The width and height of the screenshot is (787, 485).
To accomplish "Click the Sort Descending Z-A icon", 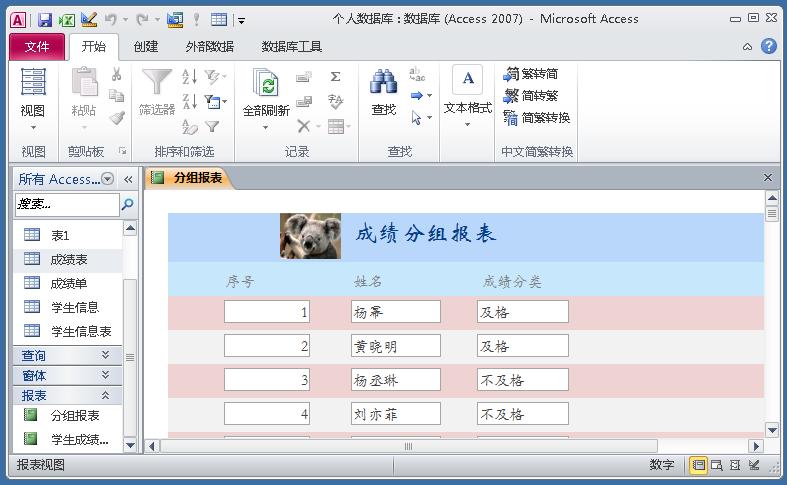I will tap(190, 101).
